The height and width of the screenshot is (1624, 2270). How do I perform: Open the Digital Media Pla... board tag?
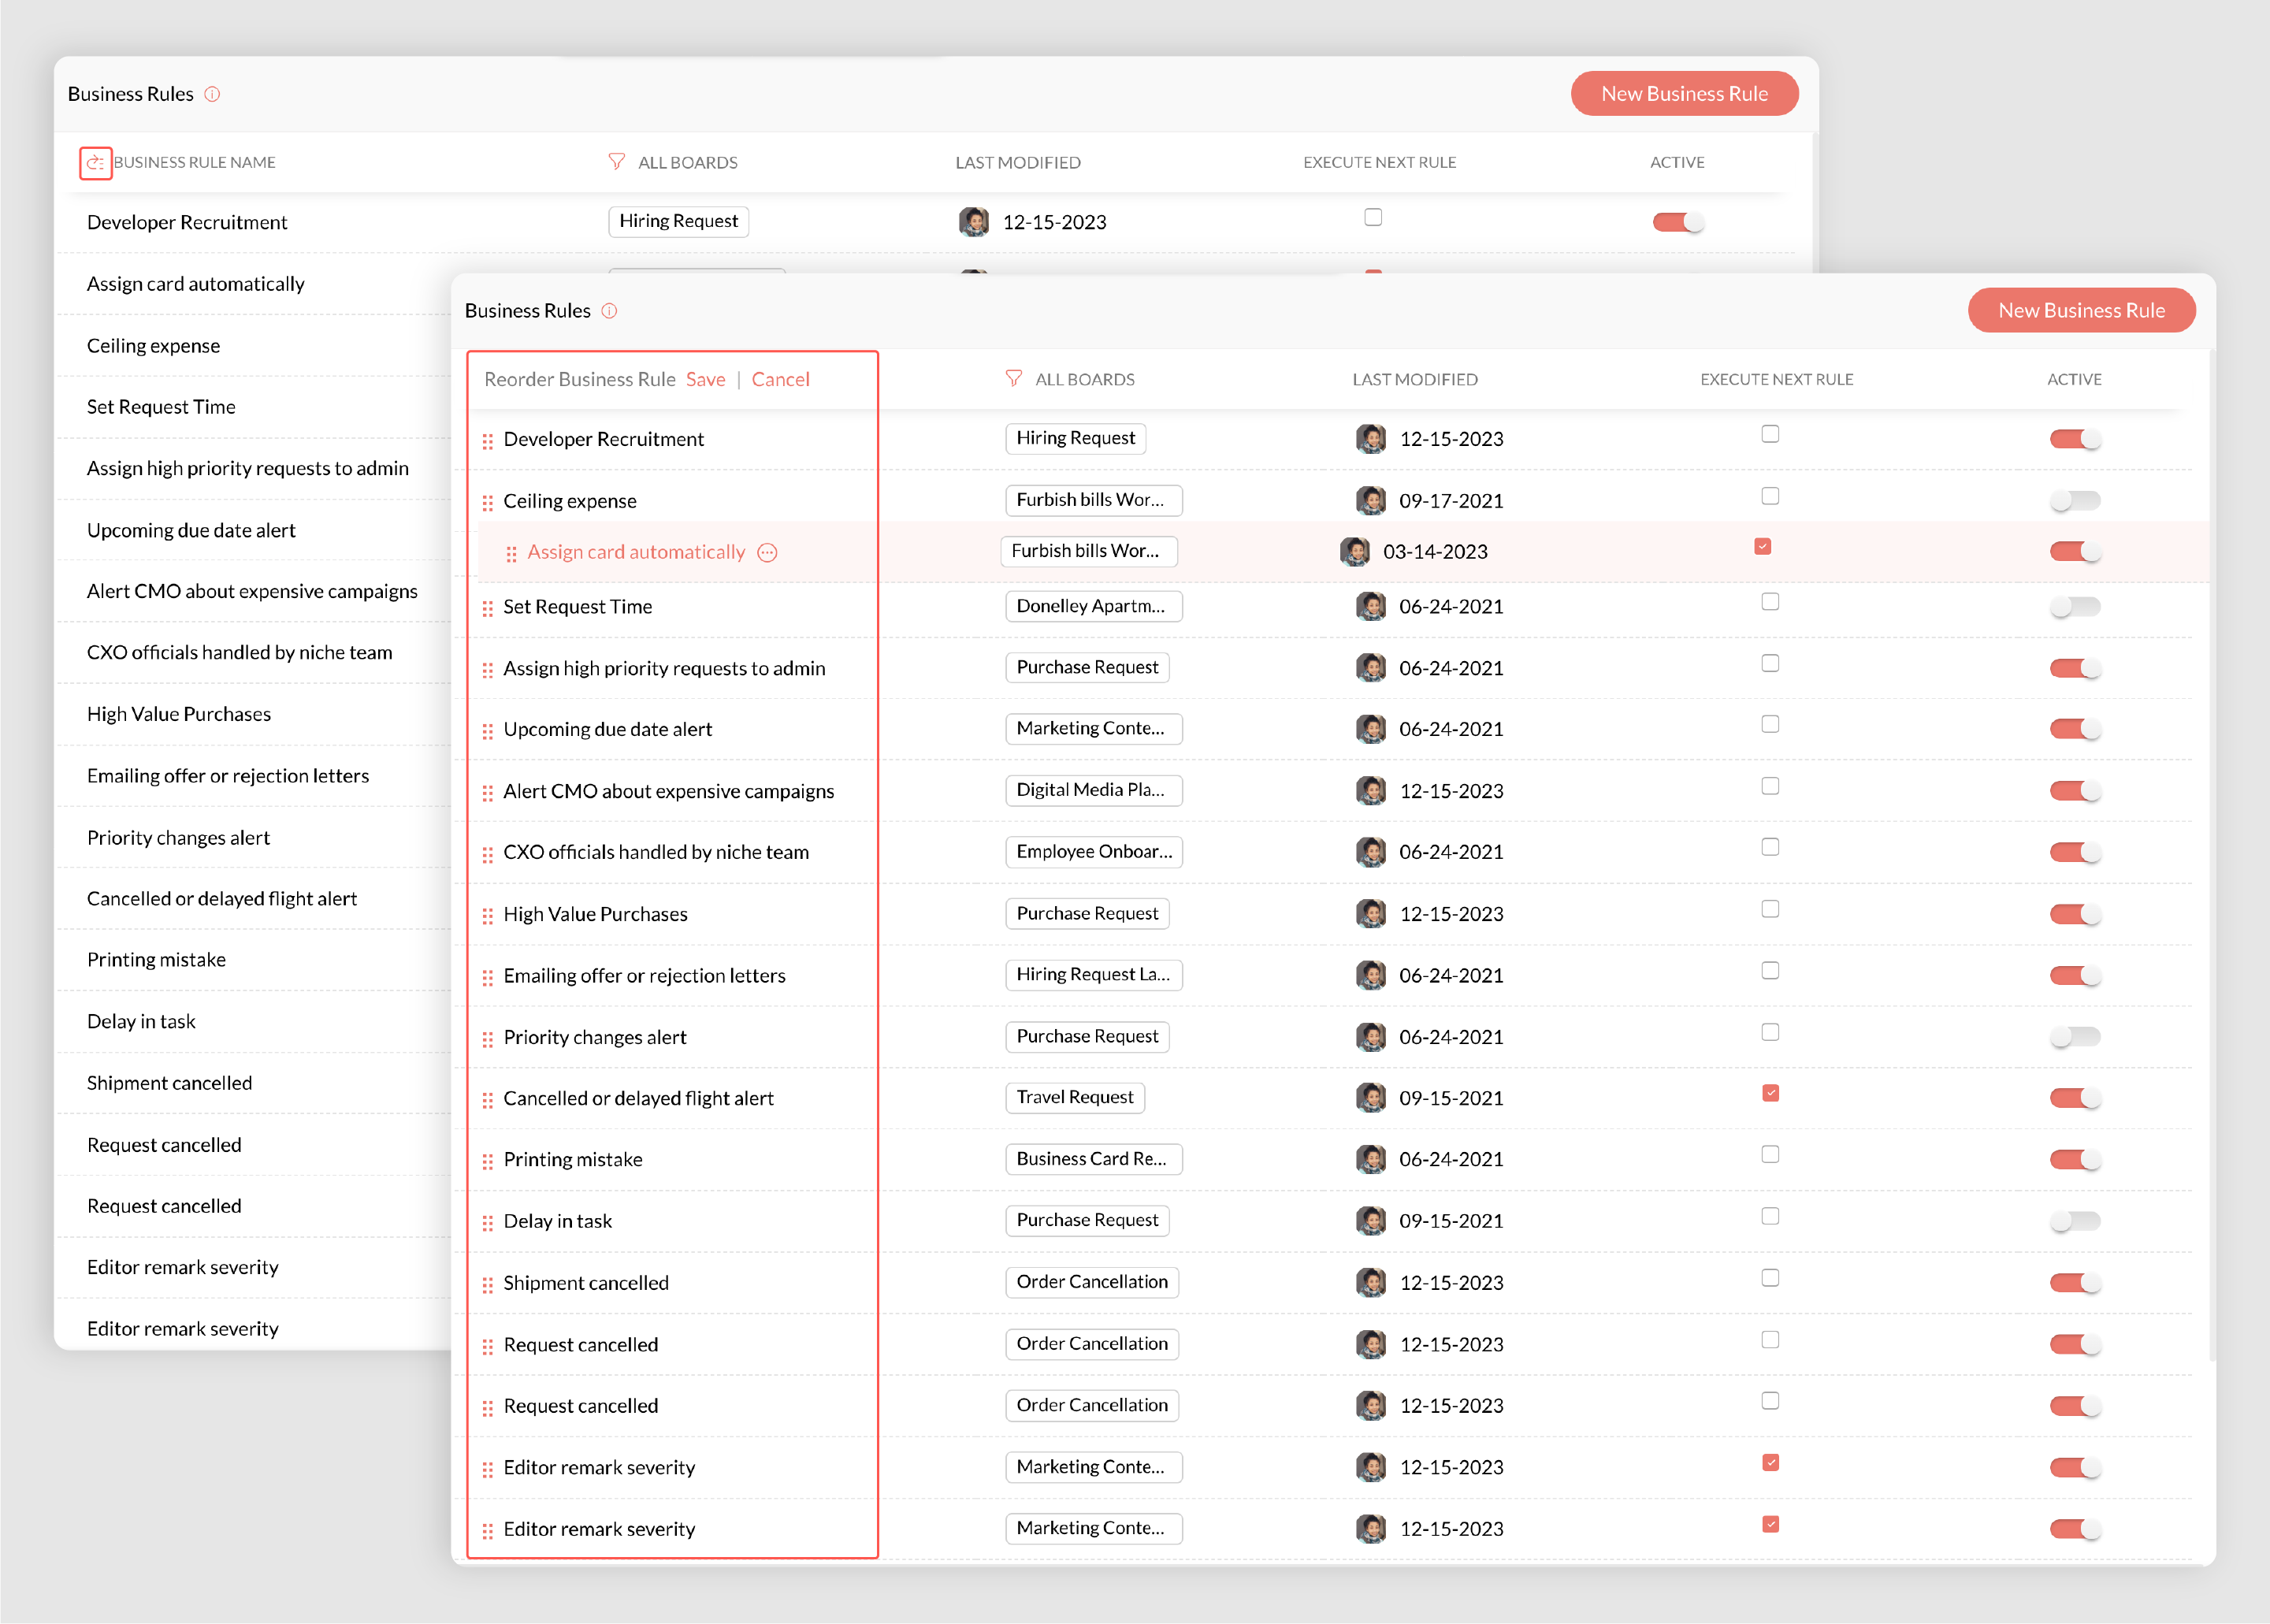[1092, 790]
